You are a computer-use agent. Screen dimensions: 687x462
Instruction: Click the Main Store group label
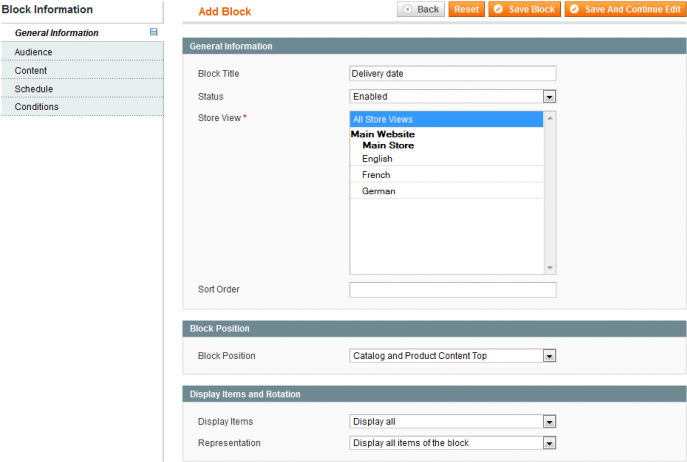(388, 146)
